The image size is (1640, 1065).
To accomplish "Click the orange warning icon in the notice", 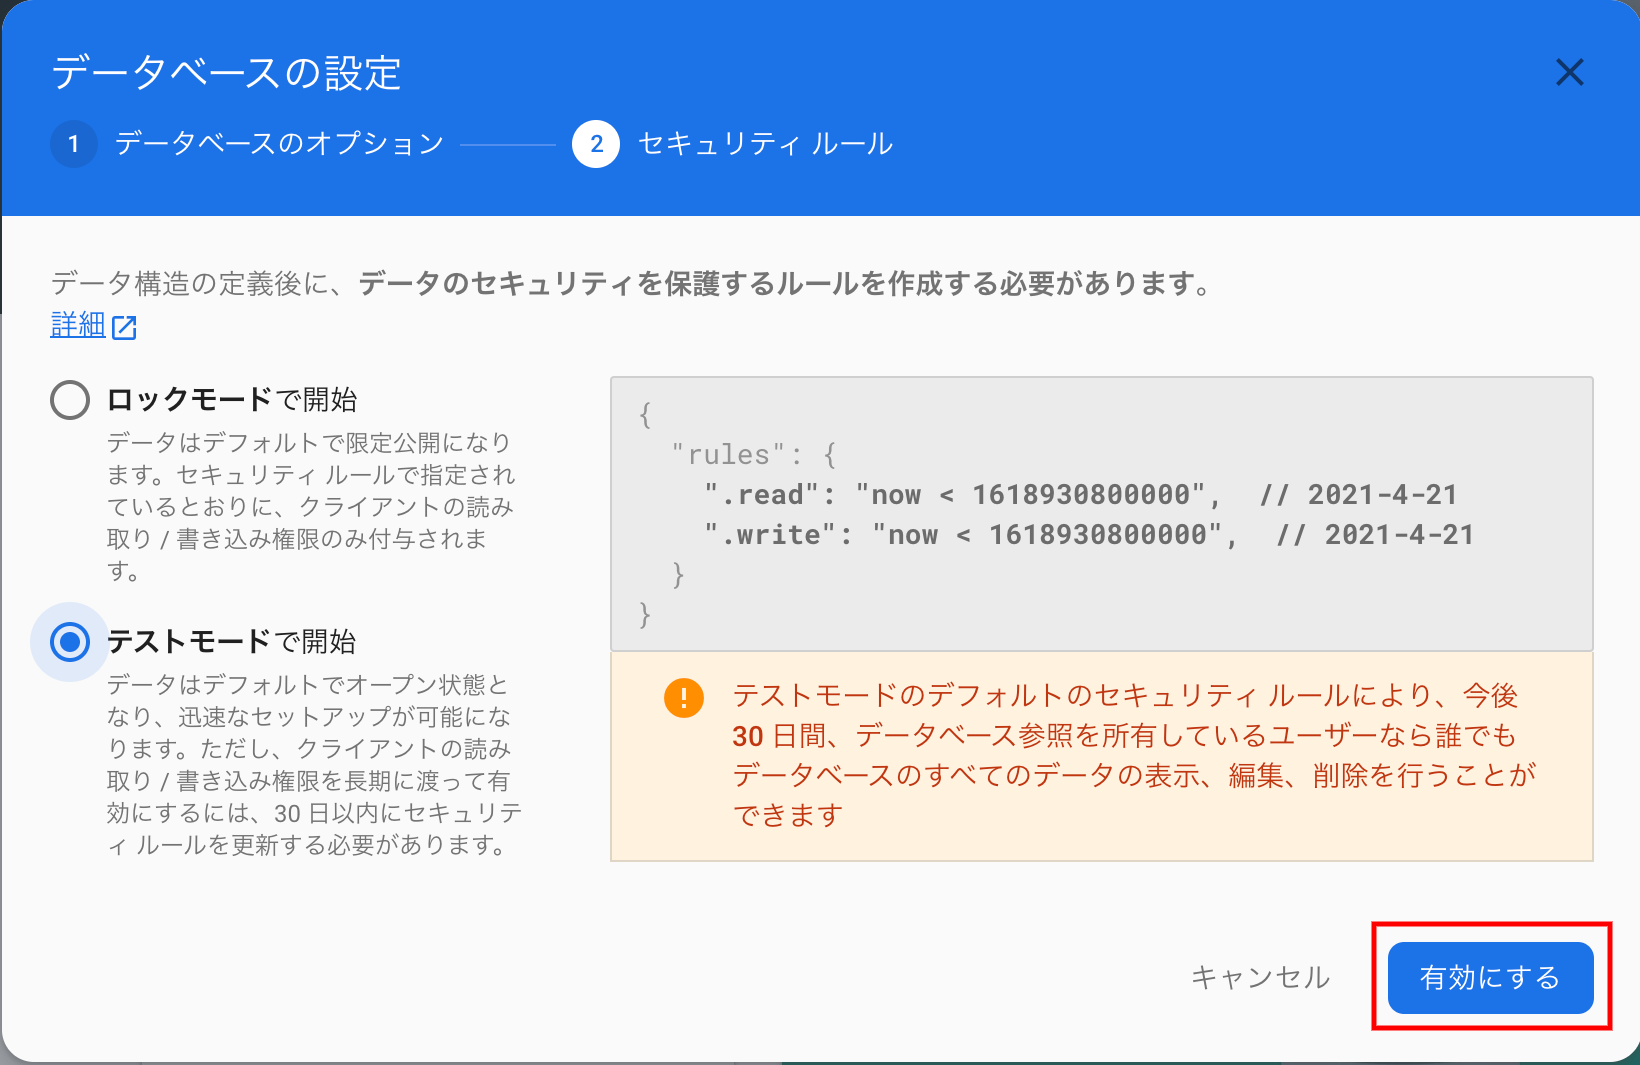I will point(684,697).
